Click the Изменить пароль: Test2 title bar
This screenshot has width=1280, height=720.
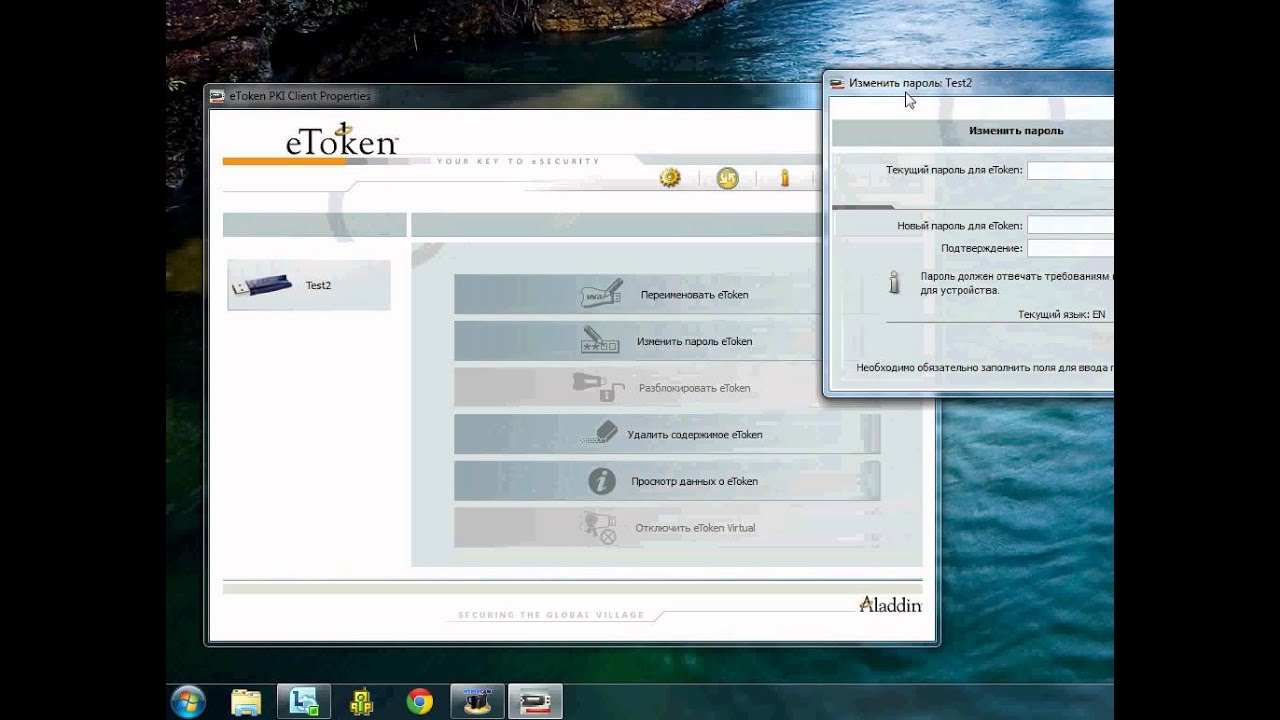coord(968,83)
